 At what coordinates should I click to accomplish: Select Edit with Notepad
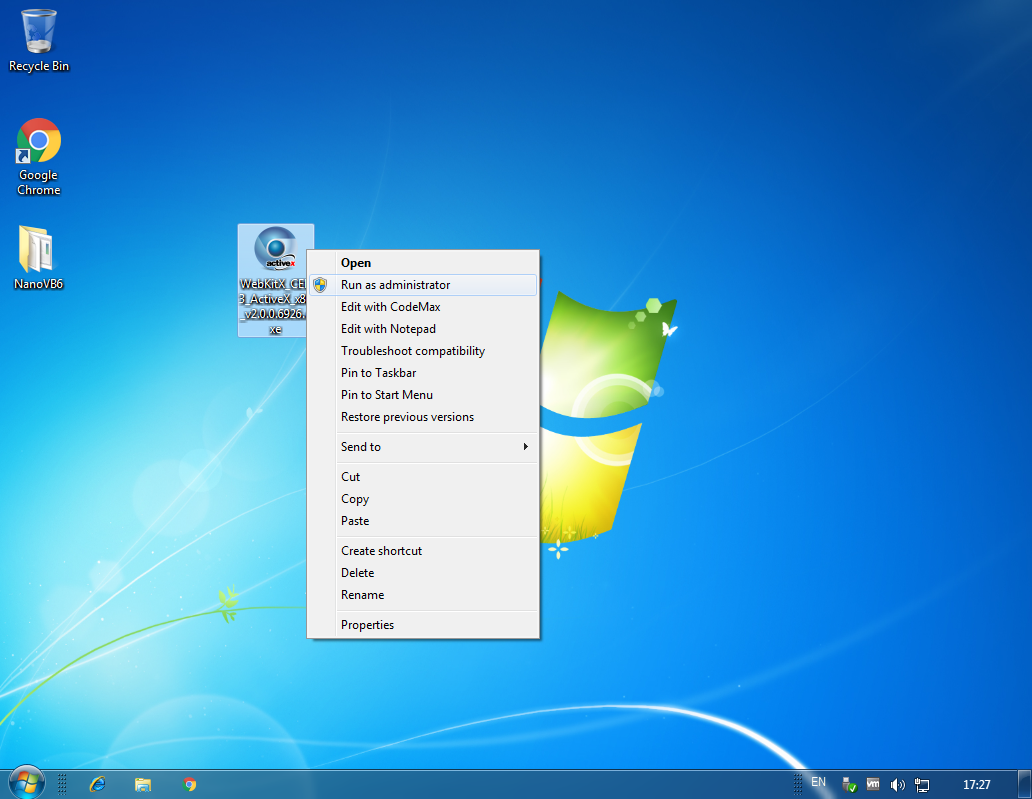(x=423, y=328)
